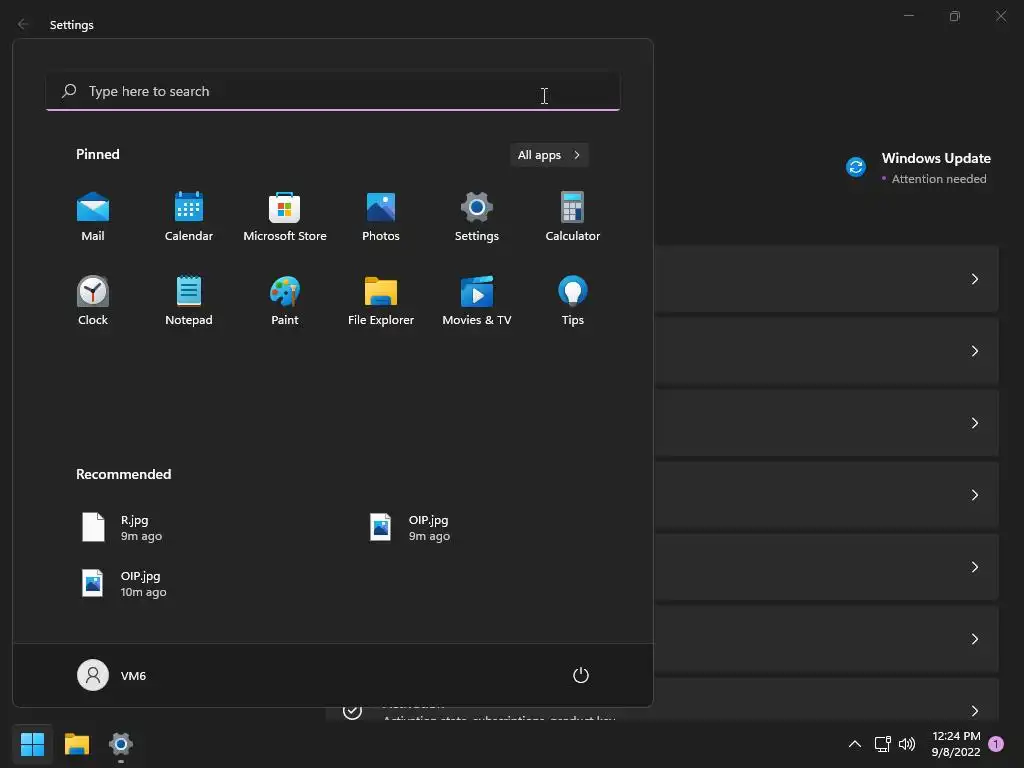This screenshot has width=1024, height=768.
Task: Click the Windows Start button in taskbar
Action: [x=32, y=744]
